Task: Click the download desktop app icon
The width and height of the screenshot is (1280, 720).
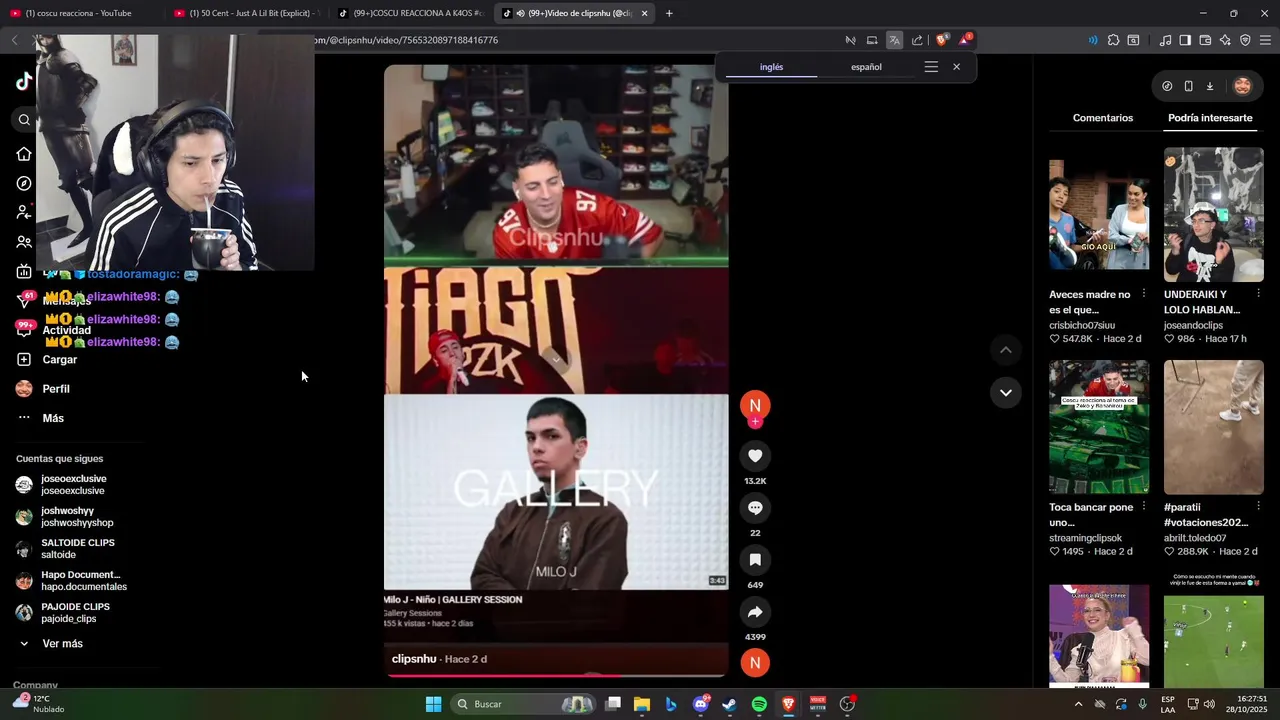Action: point(1210,86)
